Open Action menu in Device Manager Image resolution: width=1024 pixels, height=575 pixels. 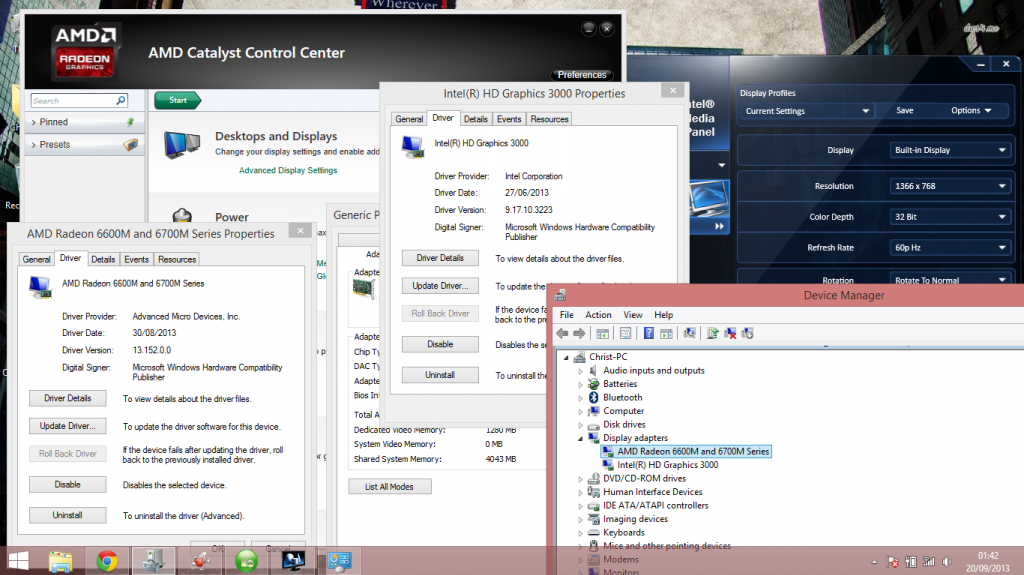pyautogui.click(x=598, y=315)
